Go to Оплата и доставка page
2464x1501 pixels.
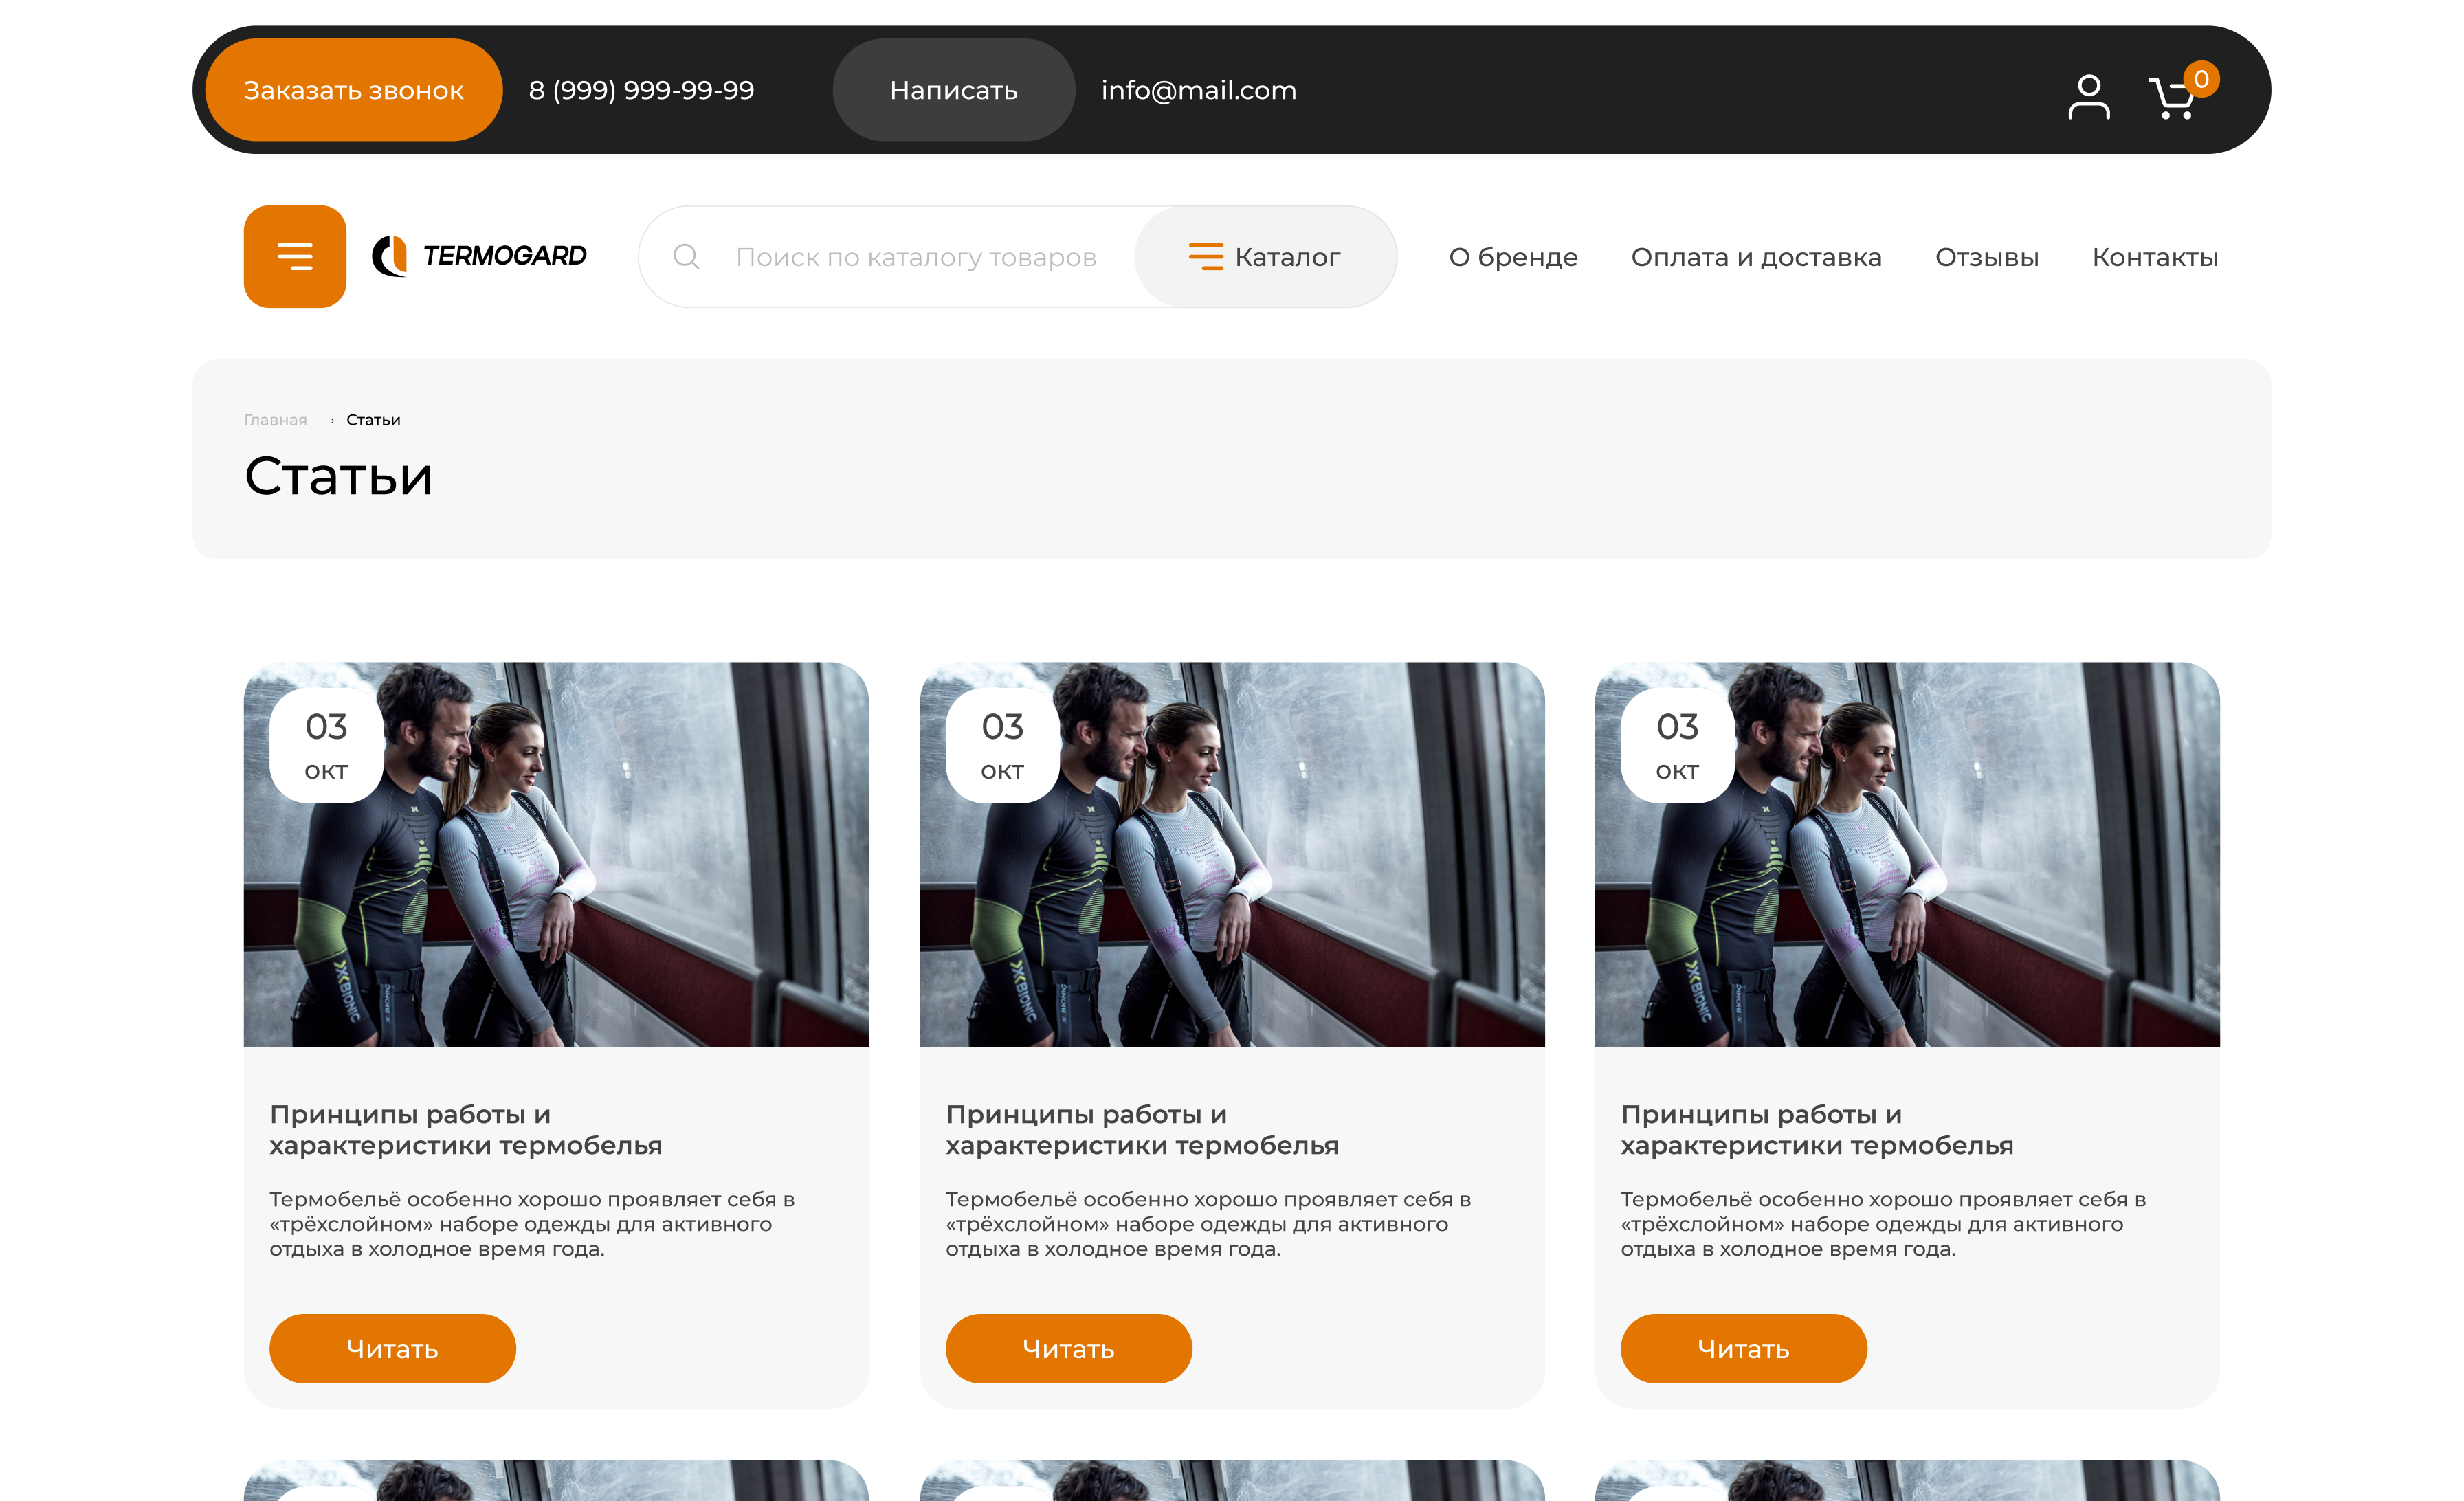coord(1756,257)
